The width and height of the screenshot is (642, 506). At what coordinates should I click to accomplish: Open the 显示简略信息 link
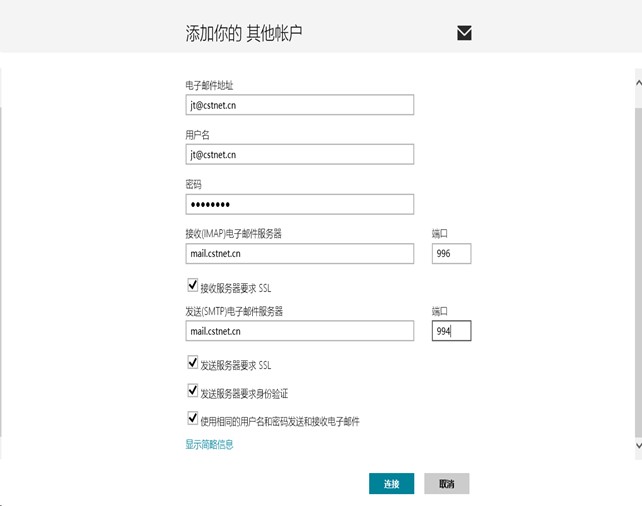coord(209,444)
